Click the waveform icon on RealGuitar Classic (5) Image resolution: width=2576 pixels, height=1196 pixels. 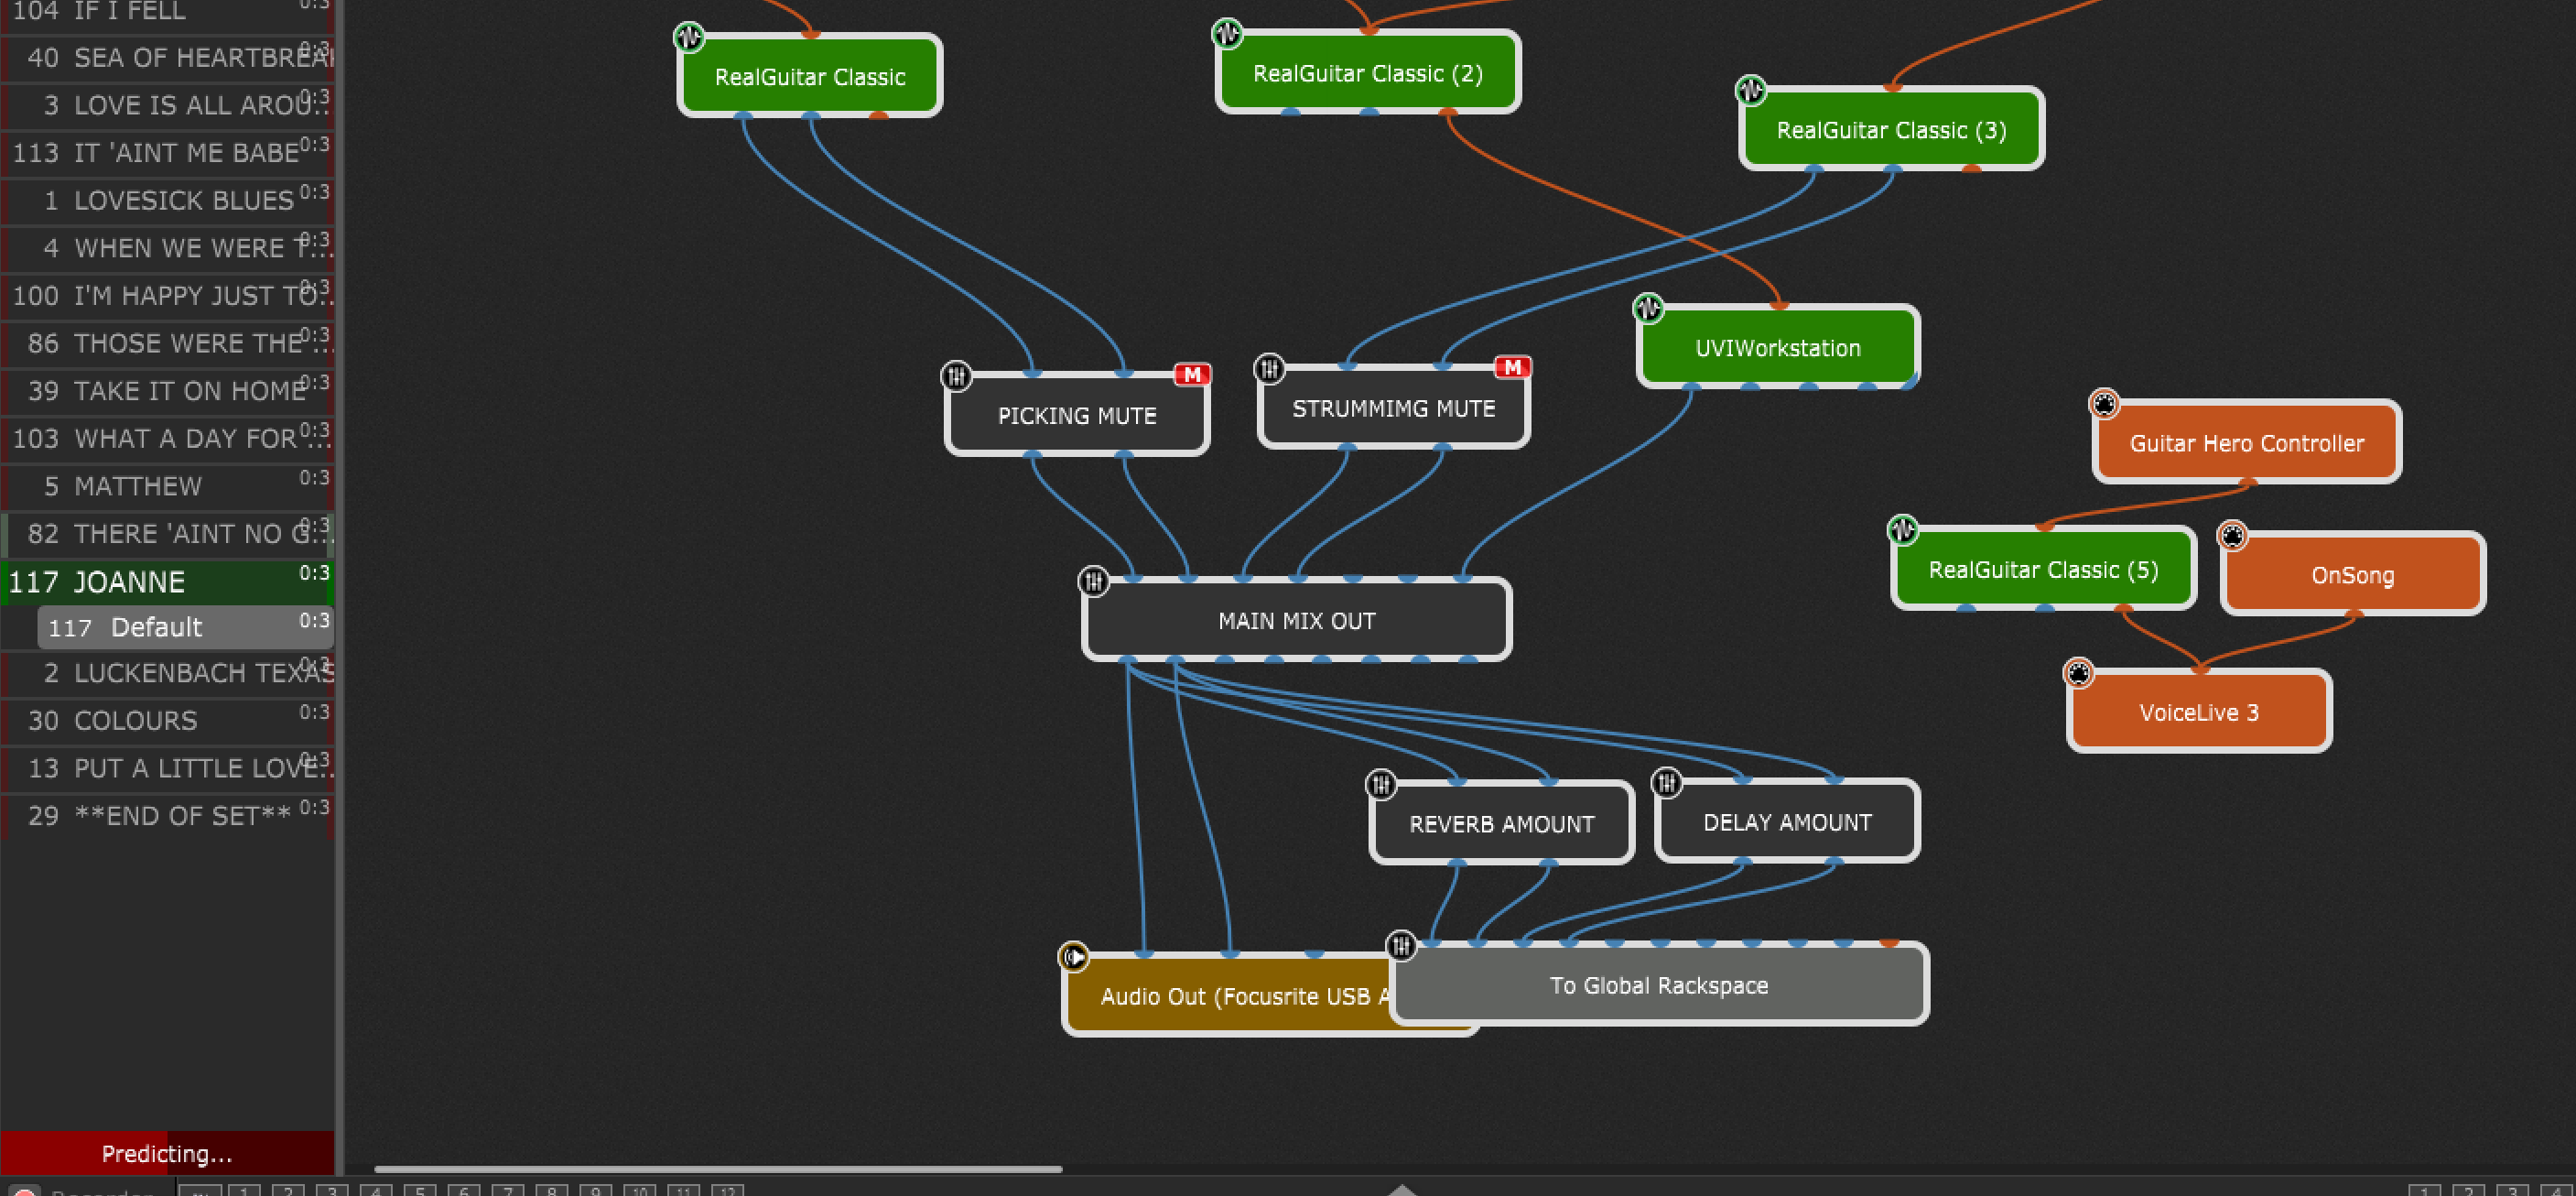(1902, 529)
